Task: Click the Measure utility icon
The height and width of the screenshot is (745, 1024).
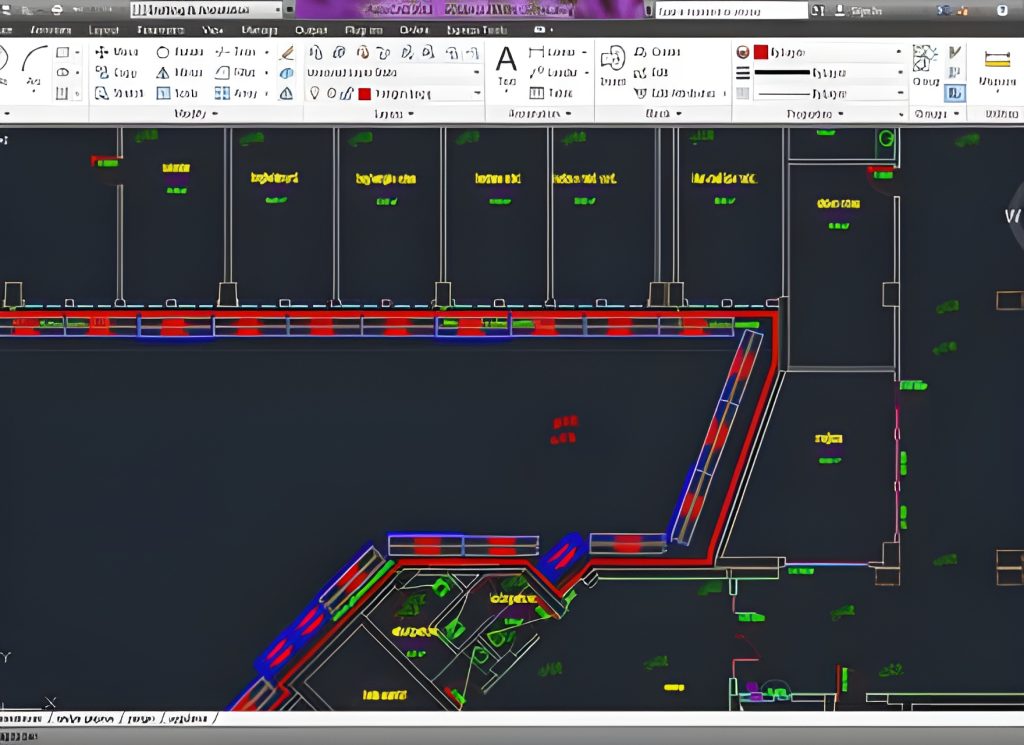Action: tap(995, 60)
